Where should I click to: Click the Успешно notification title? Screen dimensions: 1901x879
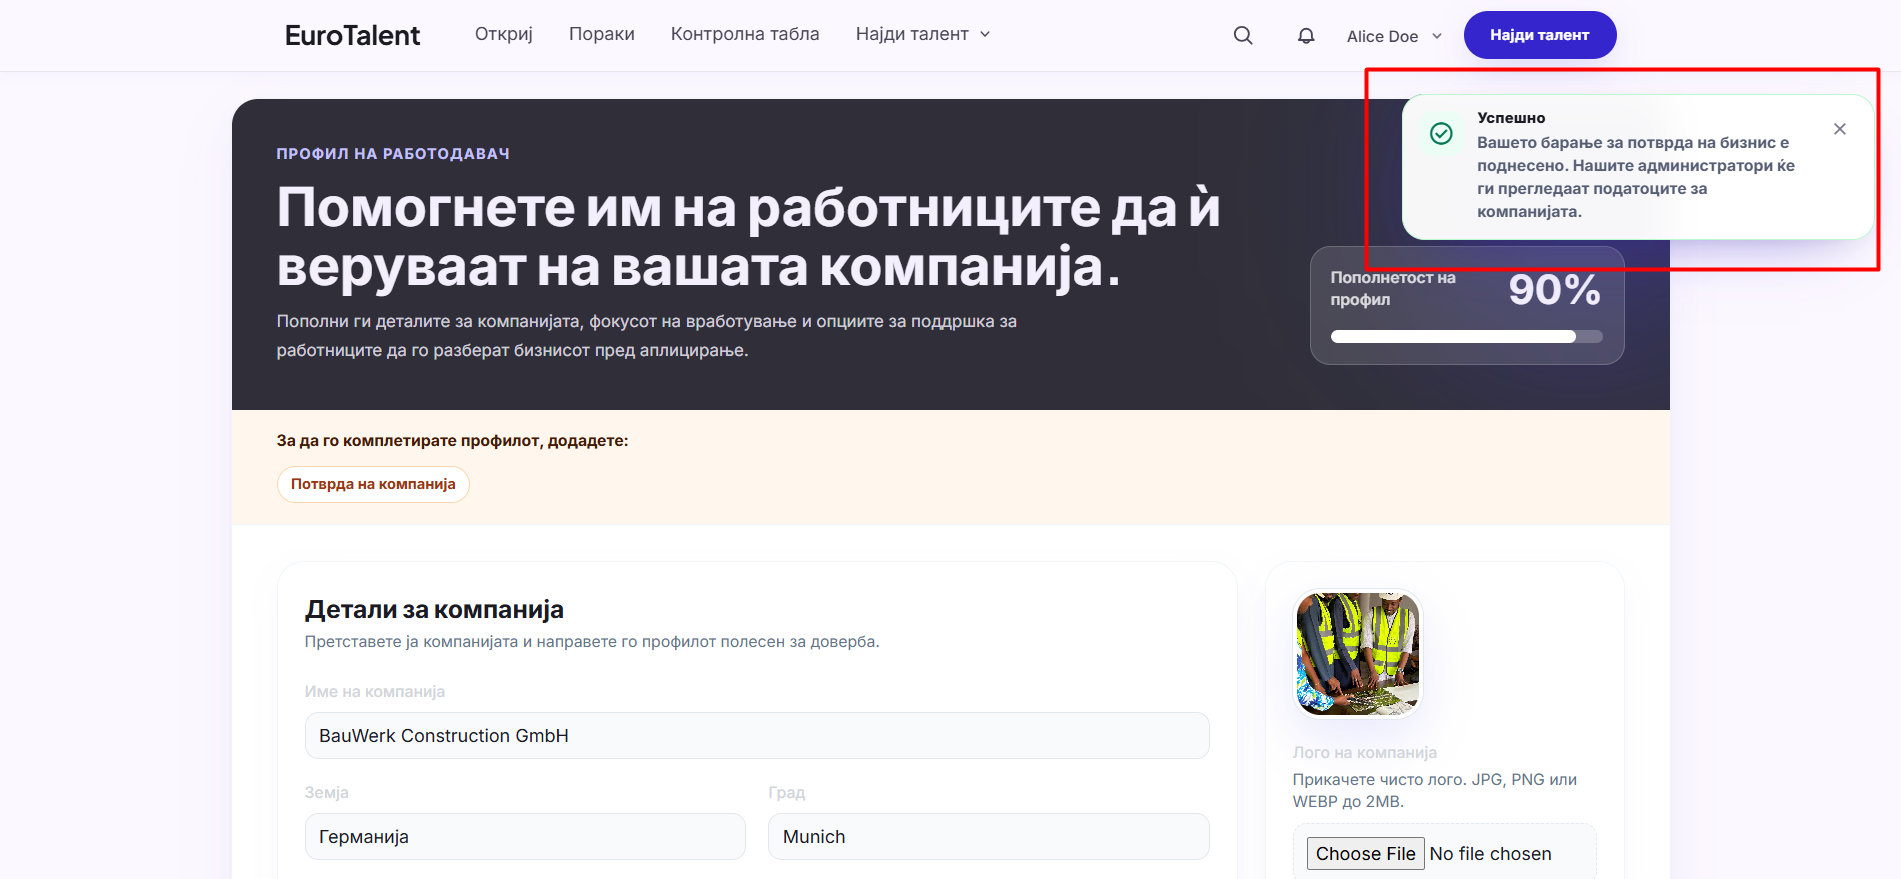click(1511, 118)
